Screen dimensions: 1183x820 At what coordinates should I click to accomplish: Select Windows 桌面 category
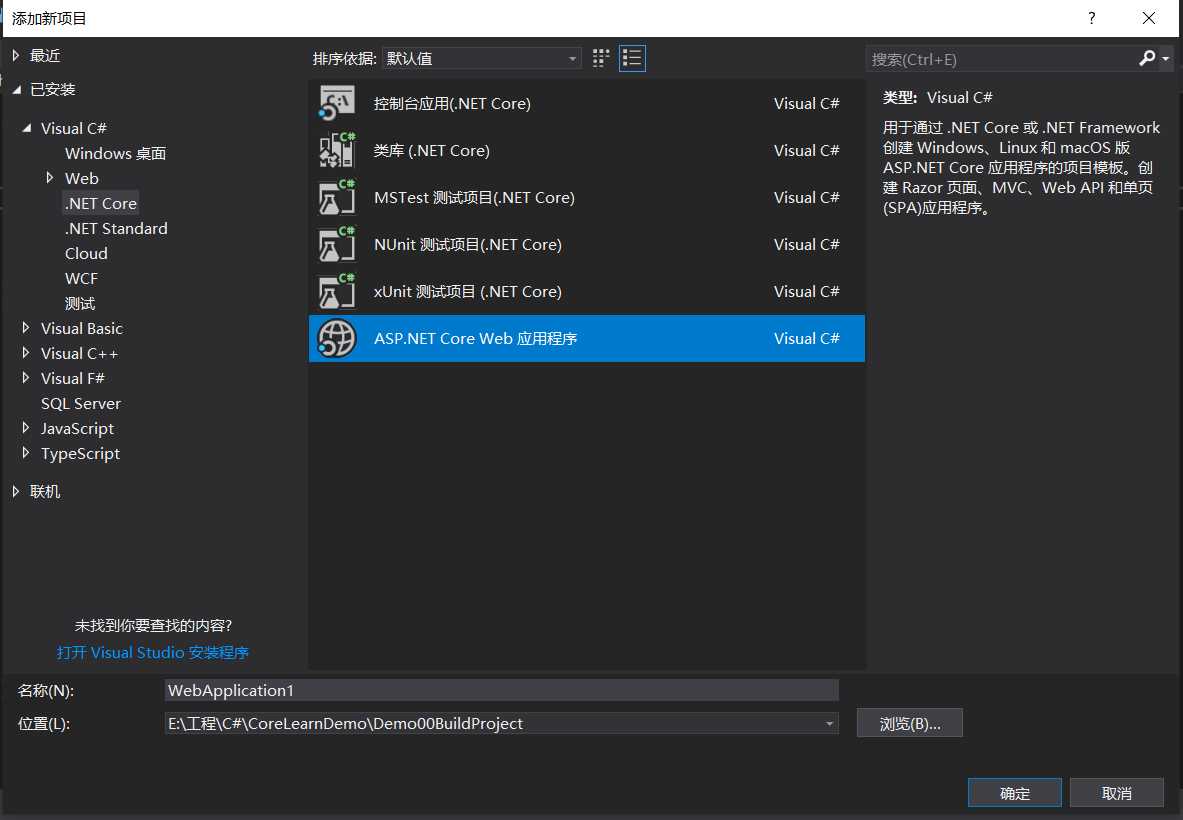click(115, 153)
